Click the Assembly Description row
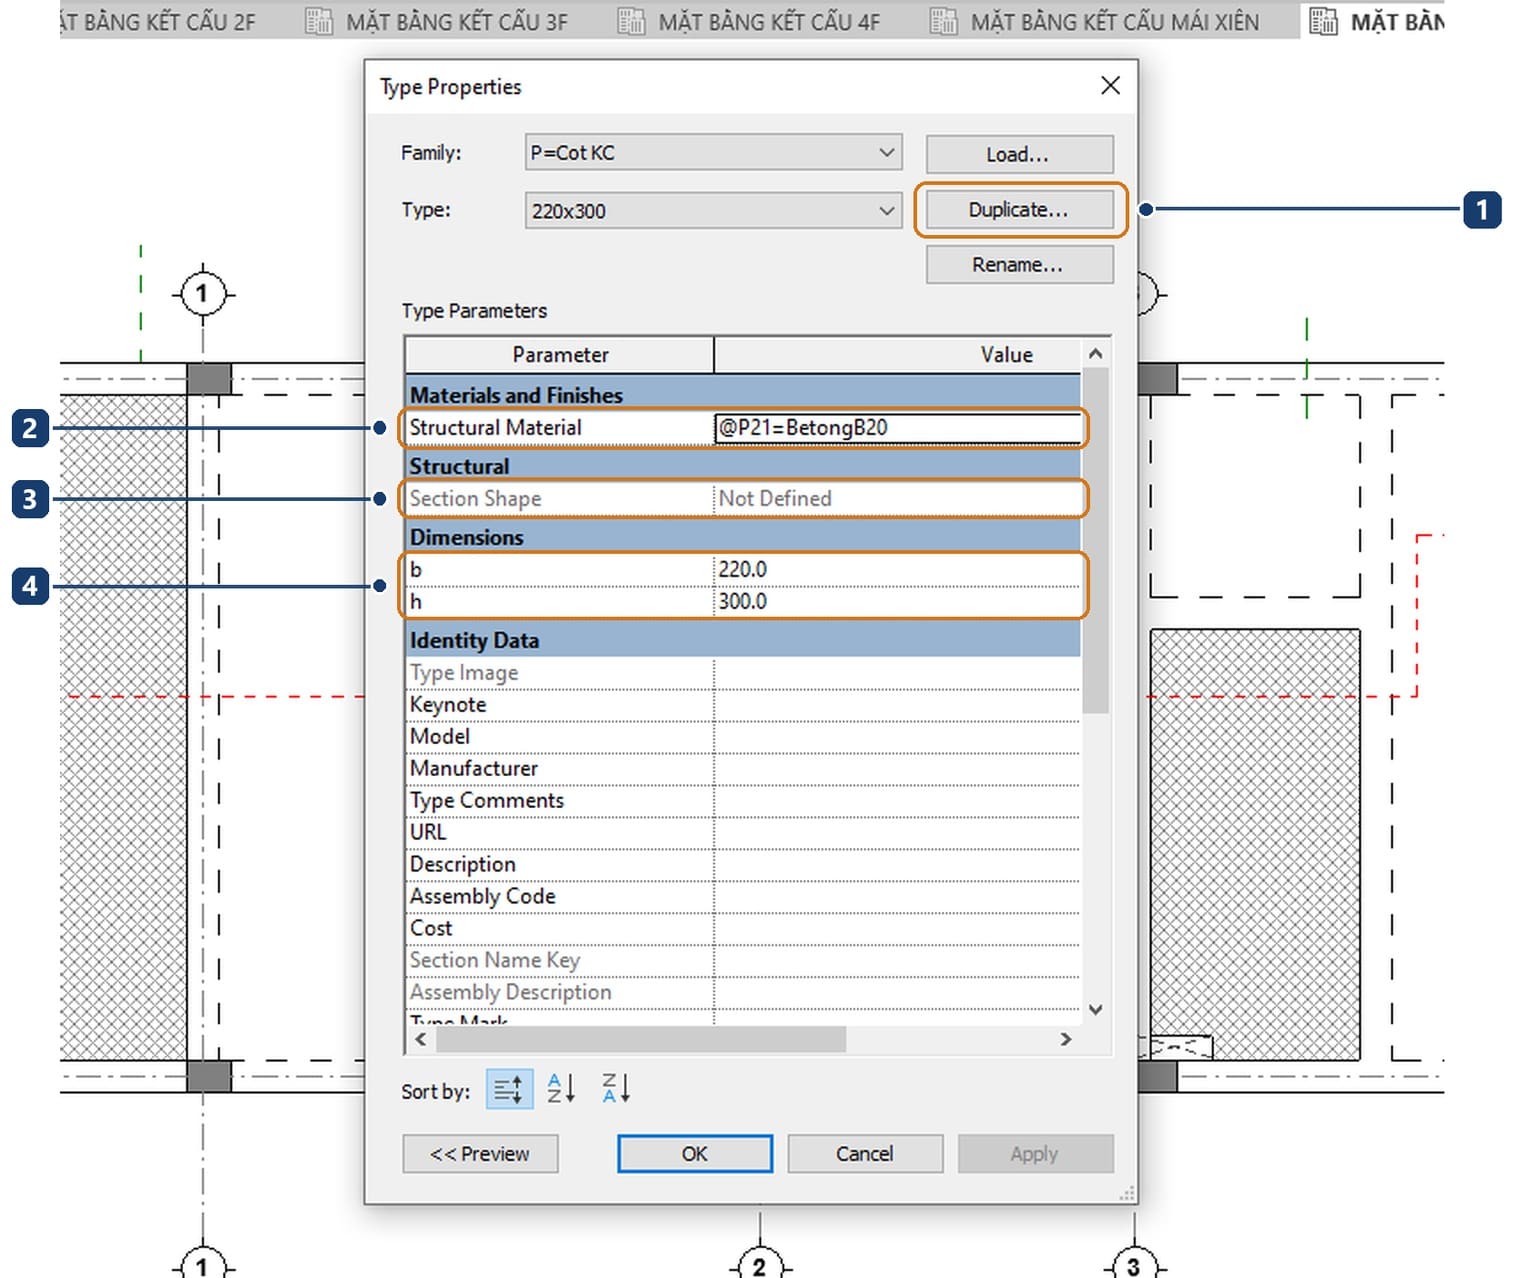This screenshot has width=1520, height=1278. click(x=743, y=993)
